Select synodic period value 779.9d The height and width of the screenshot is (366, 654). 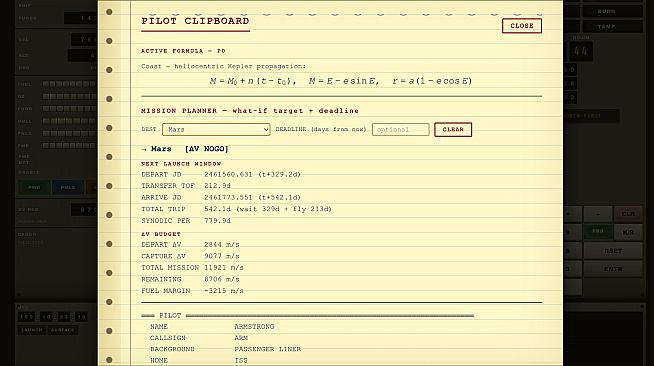[217, 221]
